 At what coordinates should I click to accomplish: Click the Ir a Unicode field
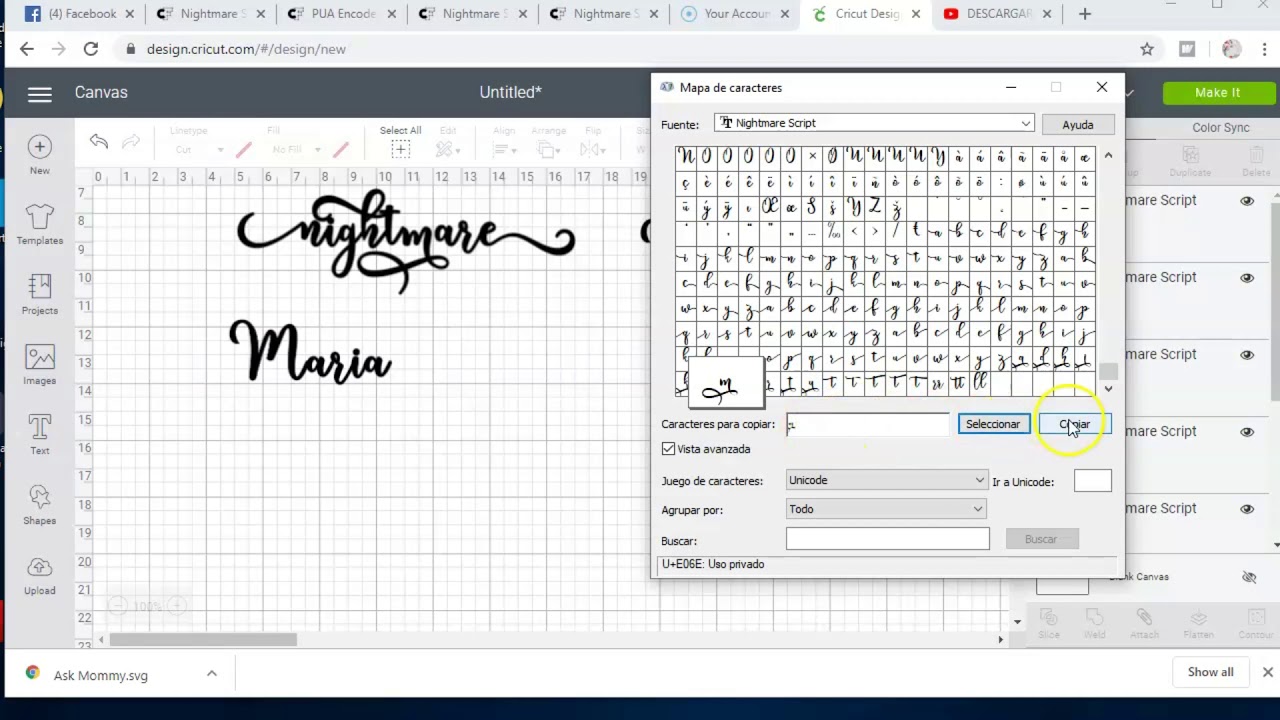point(1092,481)
